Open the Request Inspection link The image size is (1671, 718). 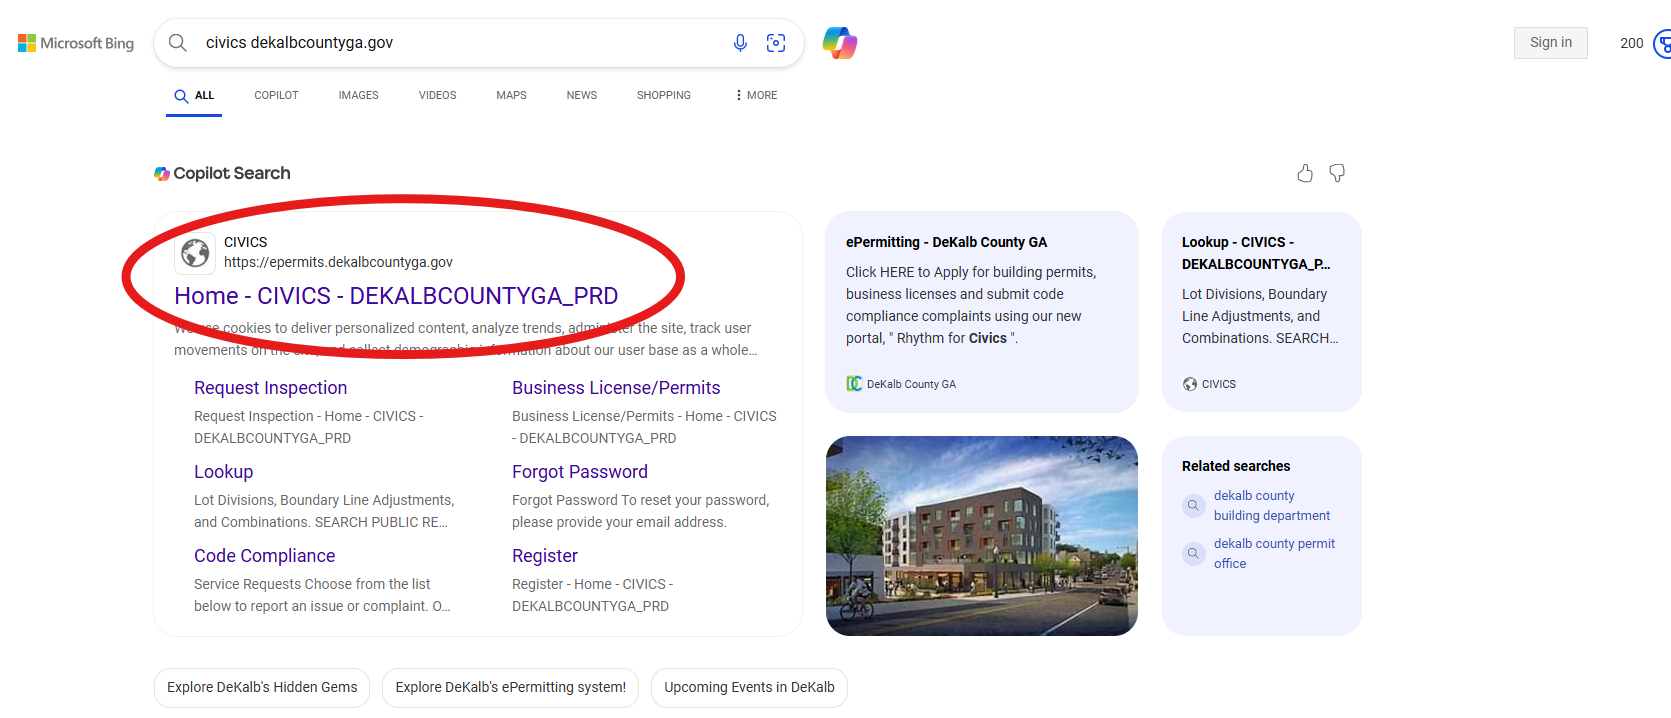(x=270, y=388)
